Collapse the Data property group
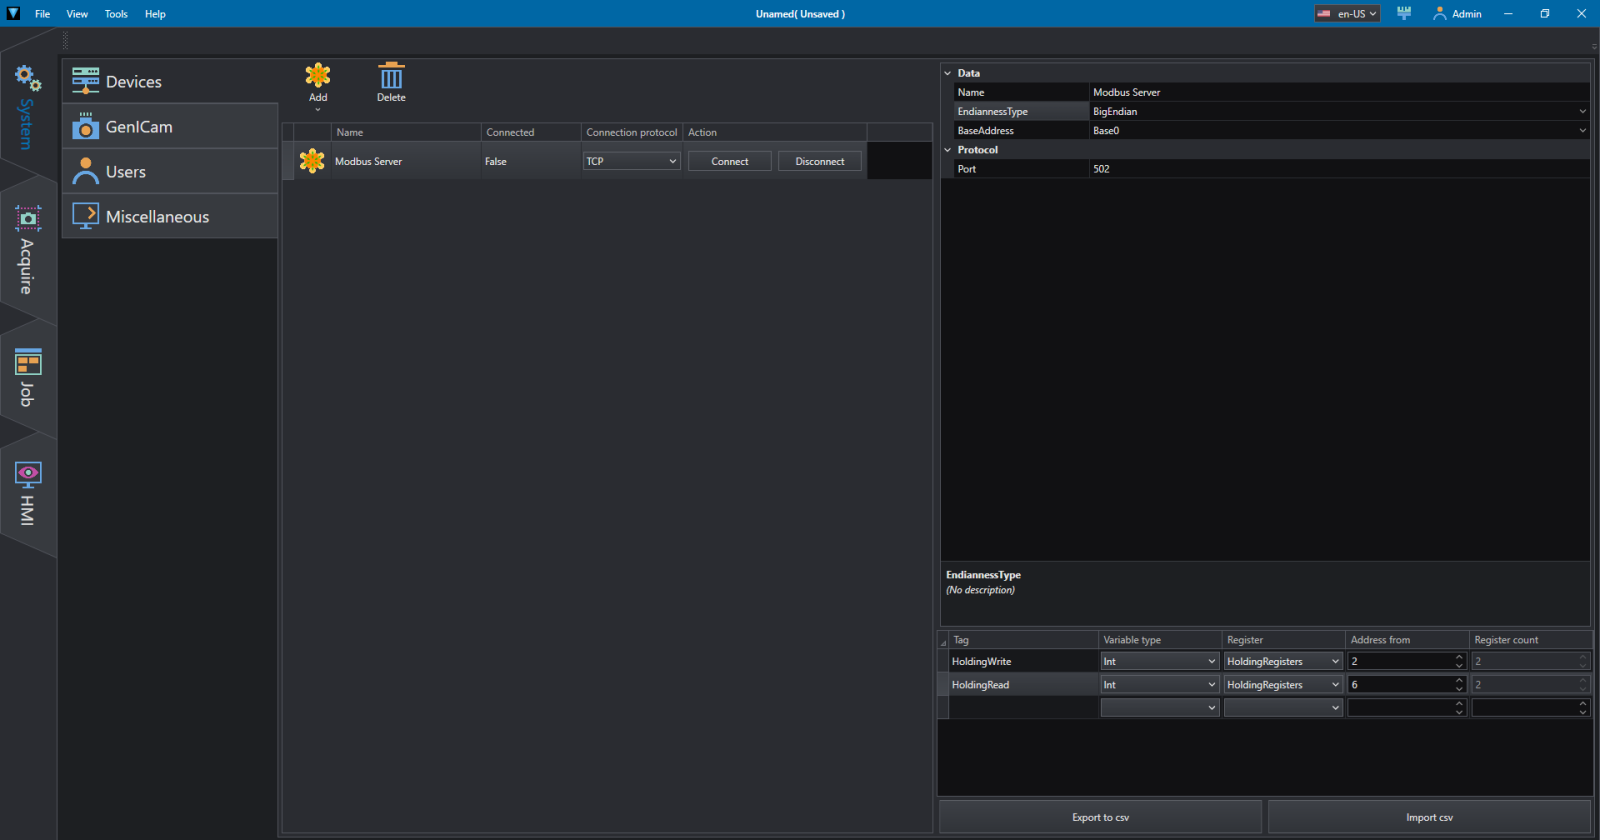The height and width of the screenshot is (840, 1600). pyautogui.click(x=948, y=73)
